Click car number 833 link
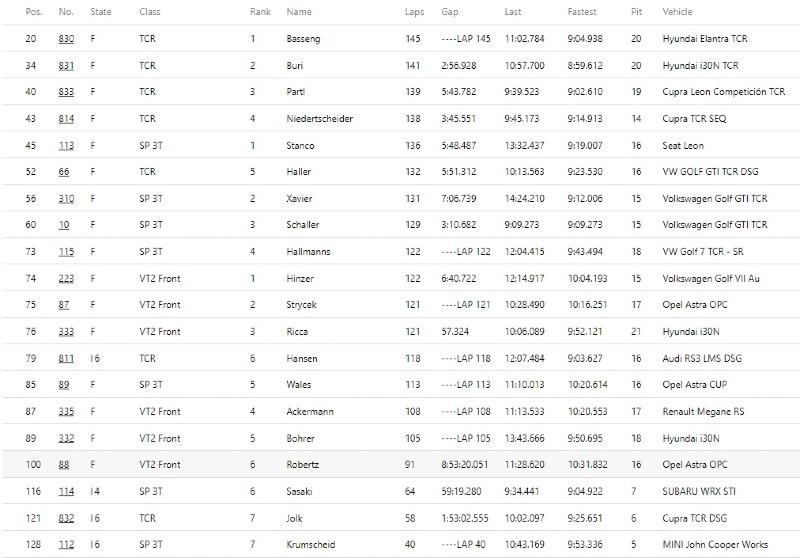This screenshot has width=800, height=558. pyautogui.click(x=66, y=92)
